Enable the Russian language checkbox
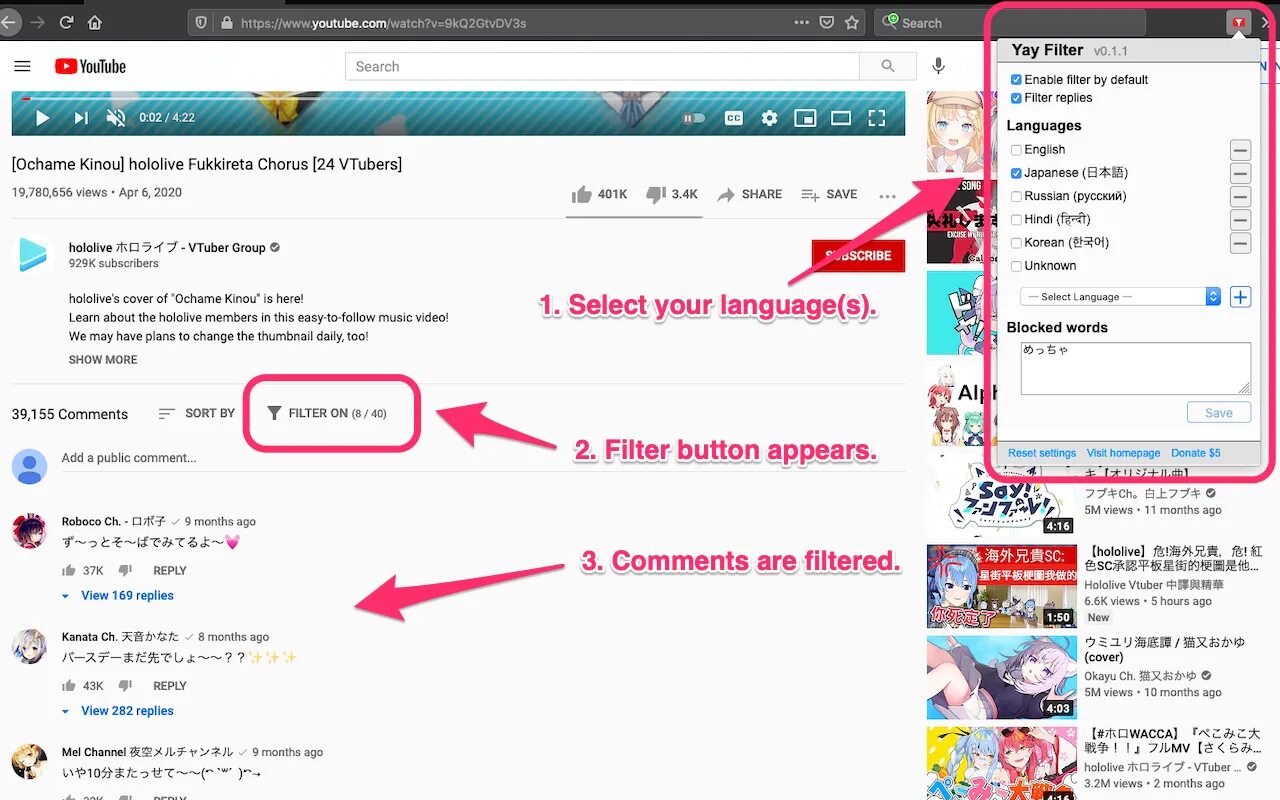The image size is (1280, 800). click(1016, 196)
